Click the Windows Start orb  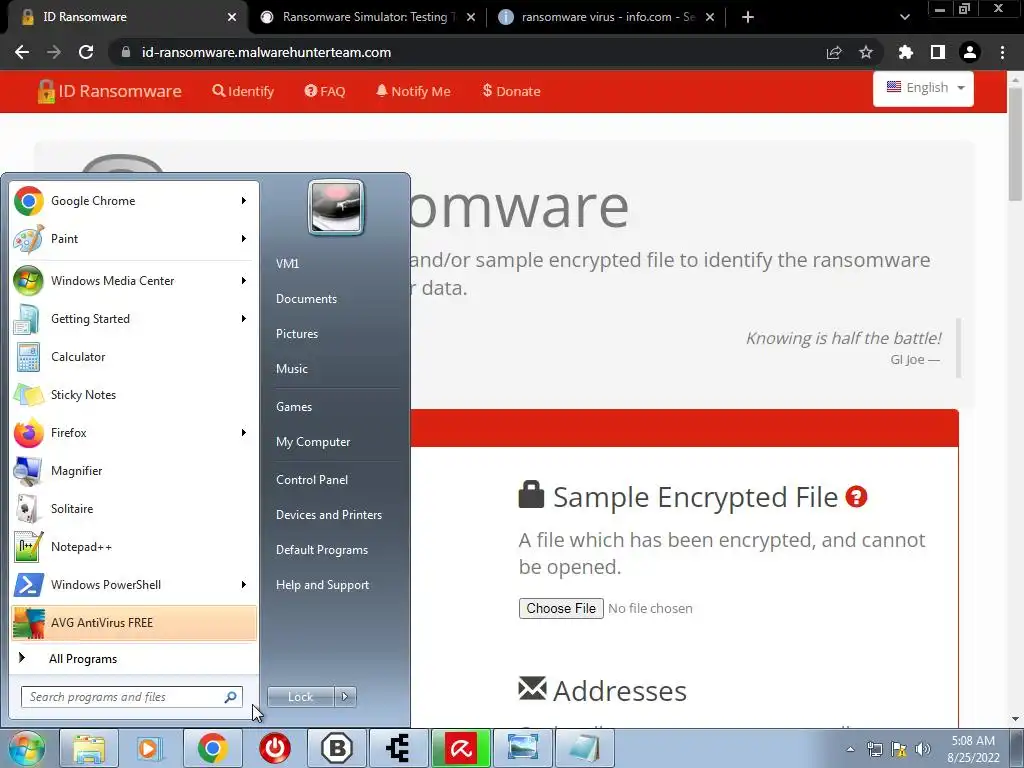tap(27, 748)
